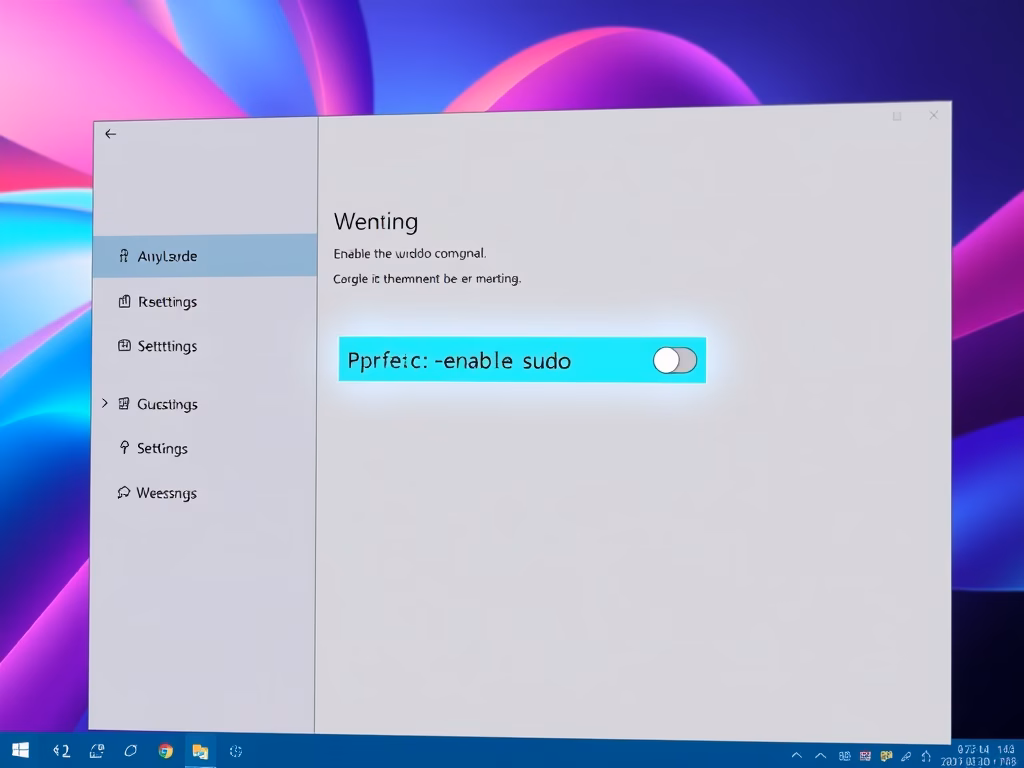Open the Settttings panel icon

click(x=125, y=346)
